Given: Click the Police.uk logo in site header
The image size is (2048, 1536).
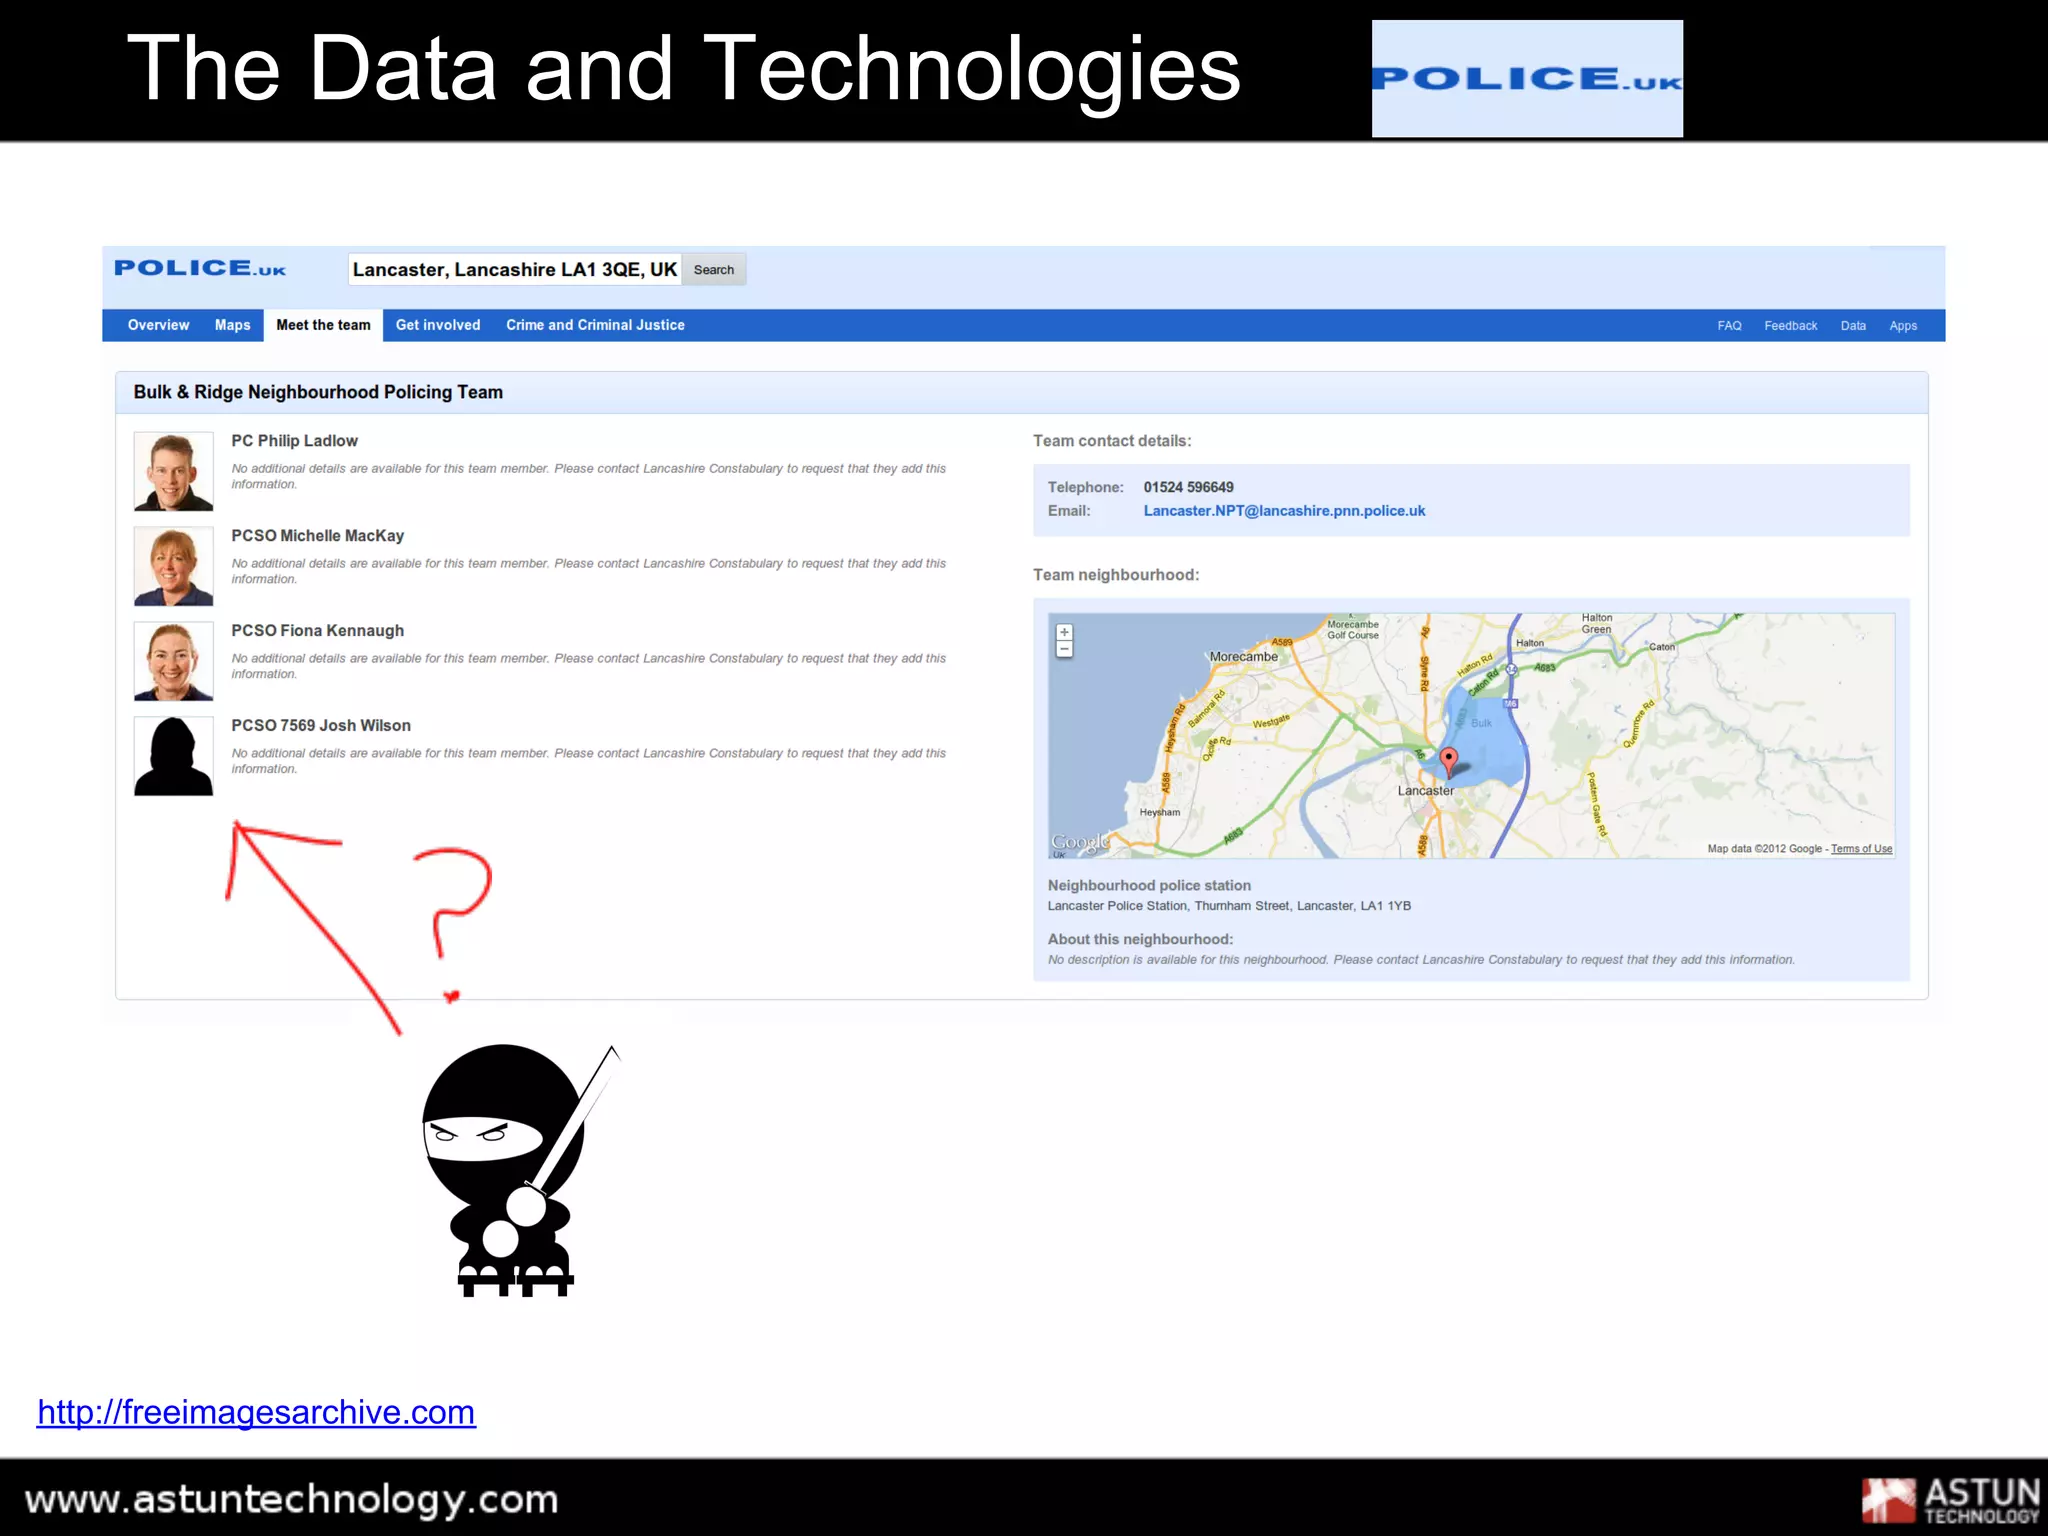Looking at the screenshot, I should pyautogui.click(x=200, y=269).
